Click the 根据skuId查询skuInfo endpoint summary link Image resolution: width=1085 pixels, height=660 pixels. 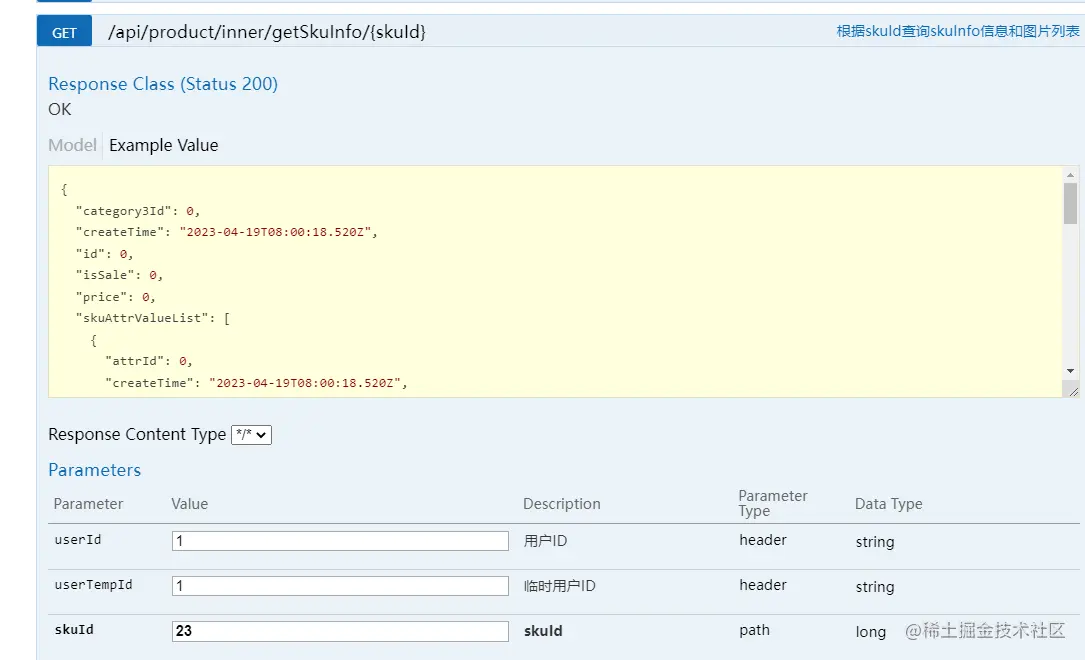(957, 31)
